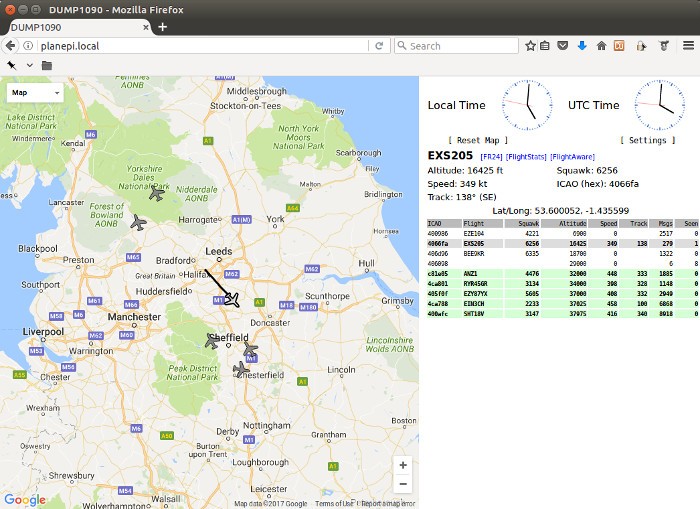Show bookmarks list icon in toolbar
Screen dimensions: 700x509
[545, 46]
